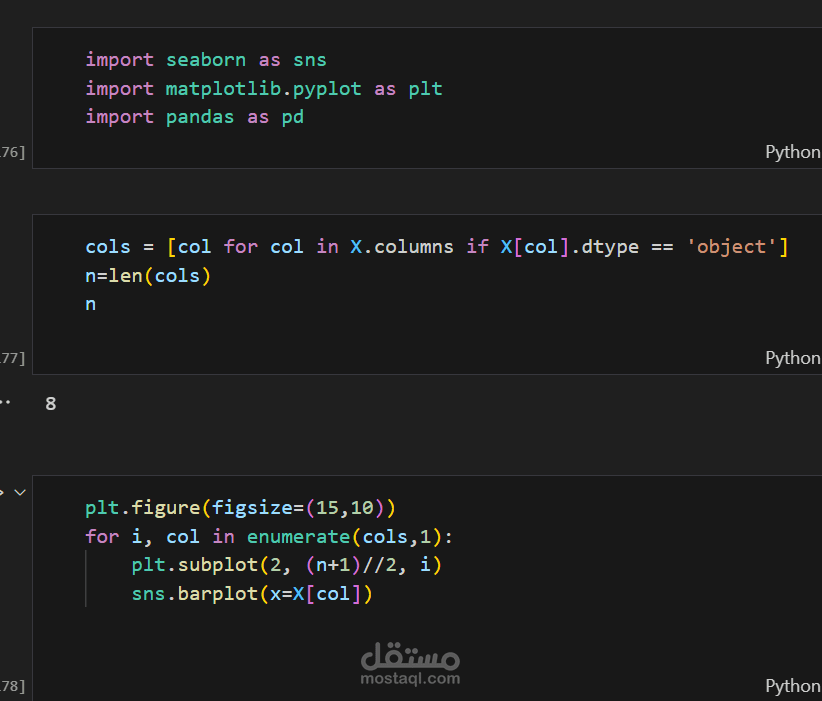Viewport: 822px width, 701px height.
Task: Place cursor on import seaborn as sns line
Action: 206,60
